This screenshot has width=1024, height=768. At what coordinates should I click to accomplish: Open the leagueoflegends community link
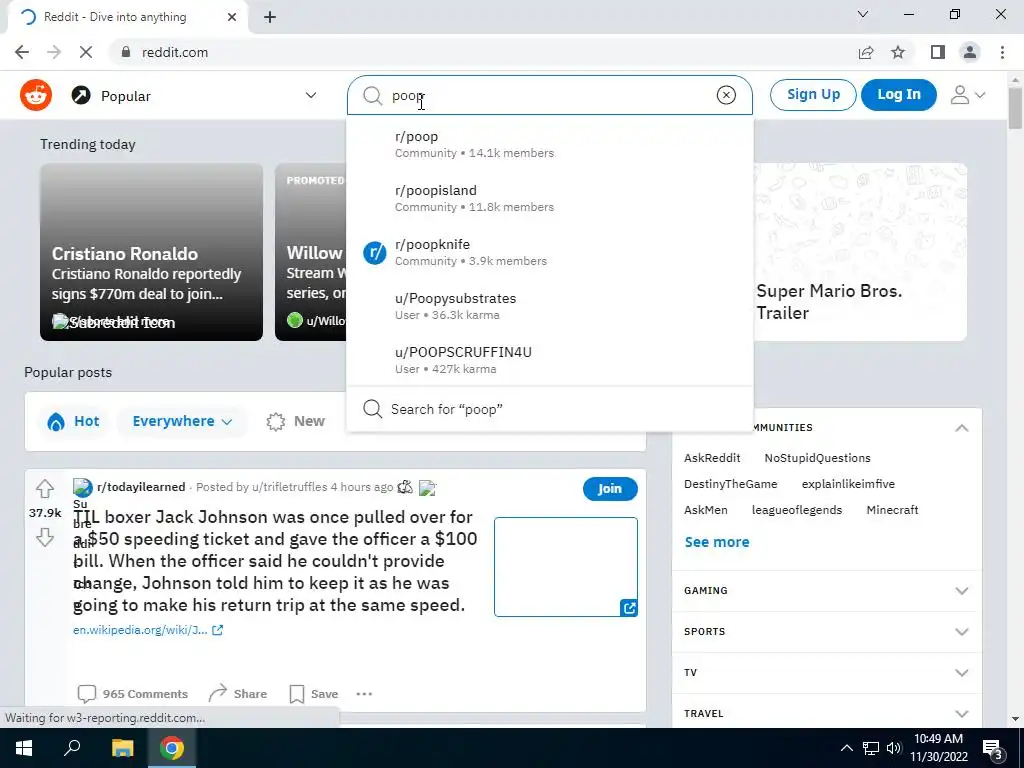(x=797, y=510)
